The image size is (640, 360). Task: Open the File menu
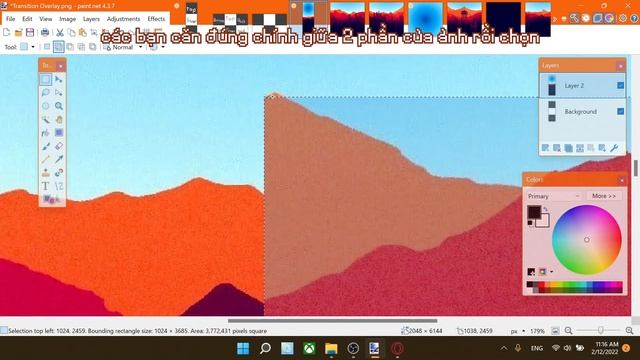(11, 19)
